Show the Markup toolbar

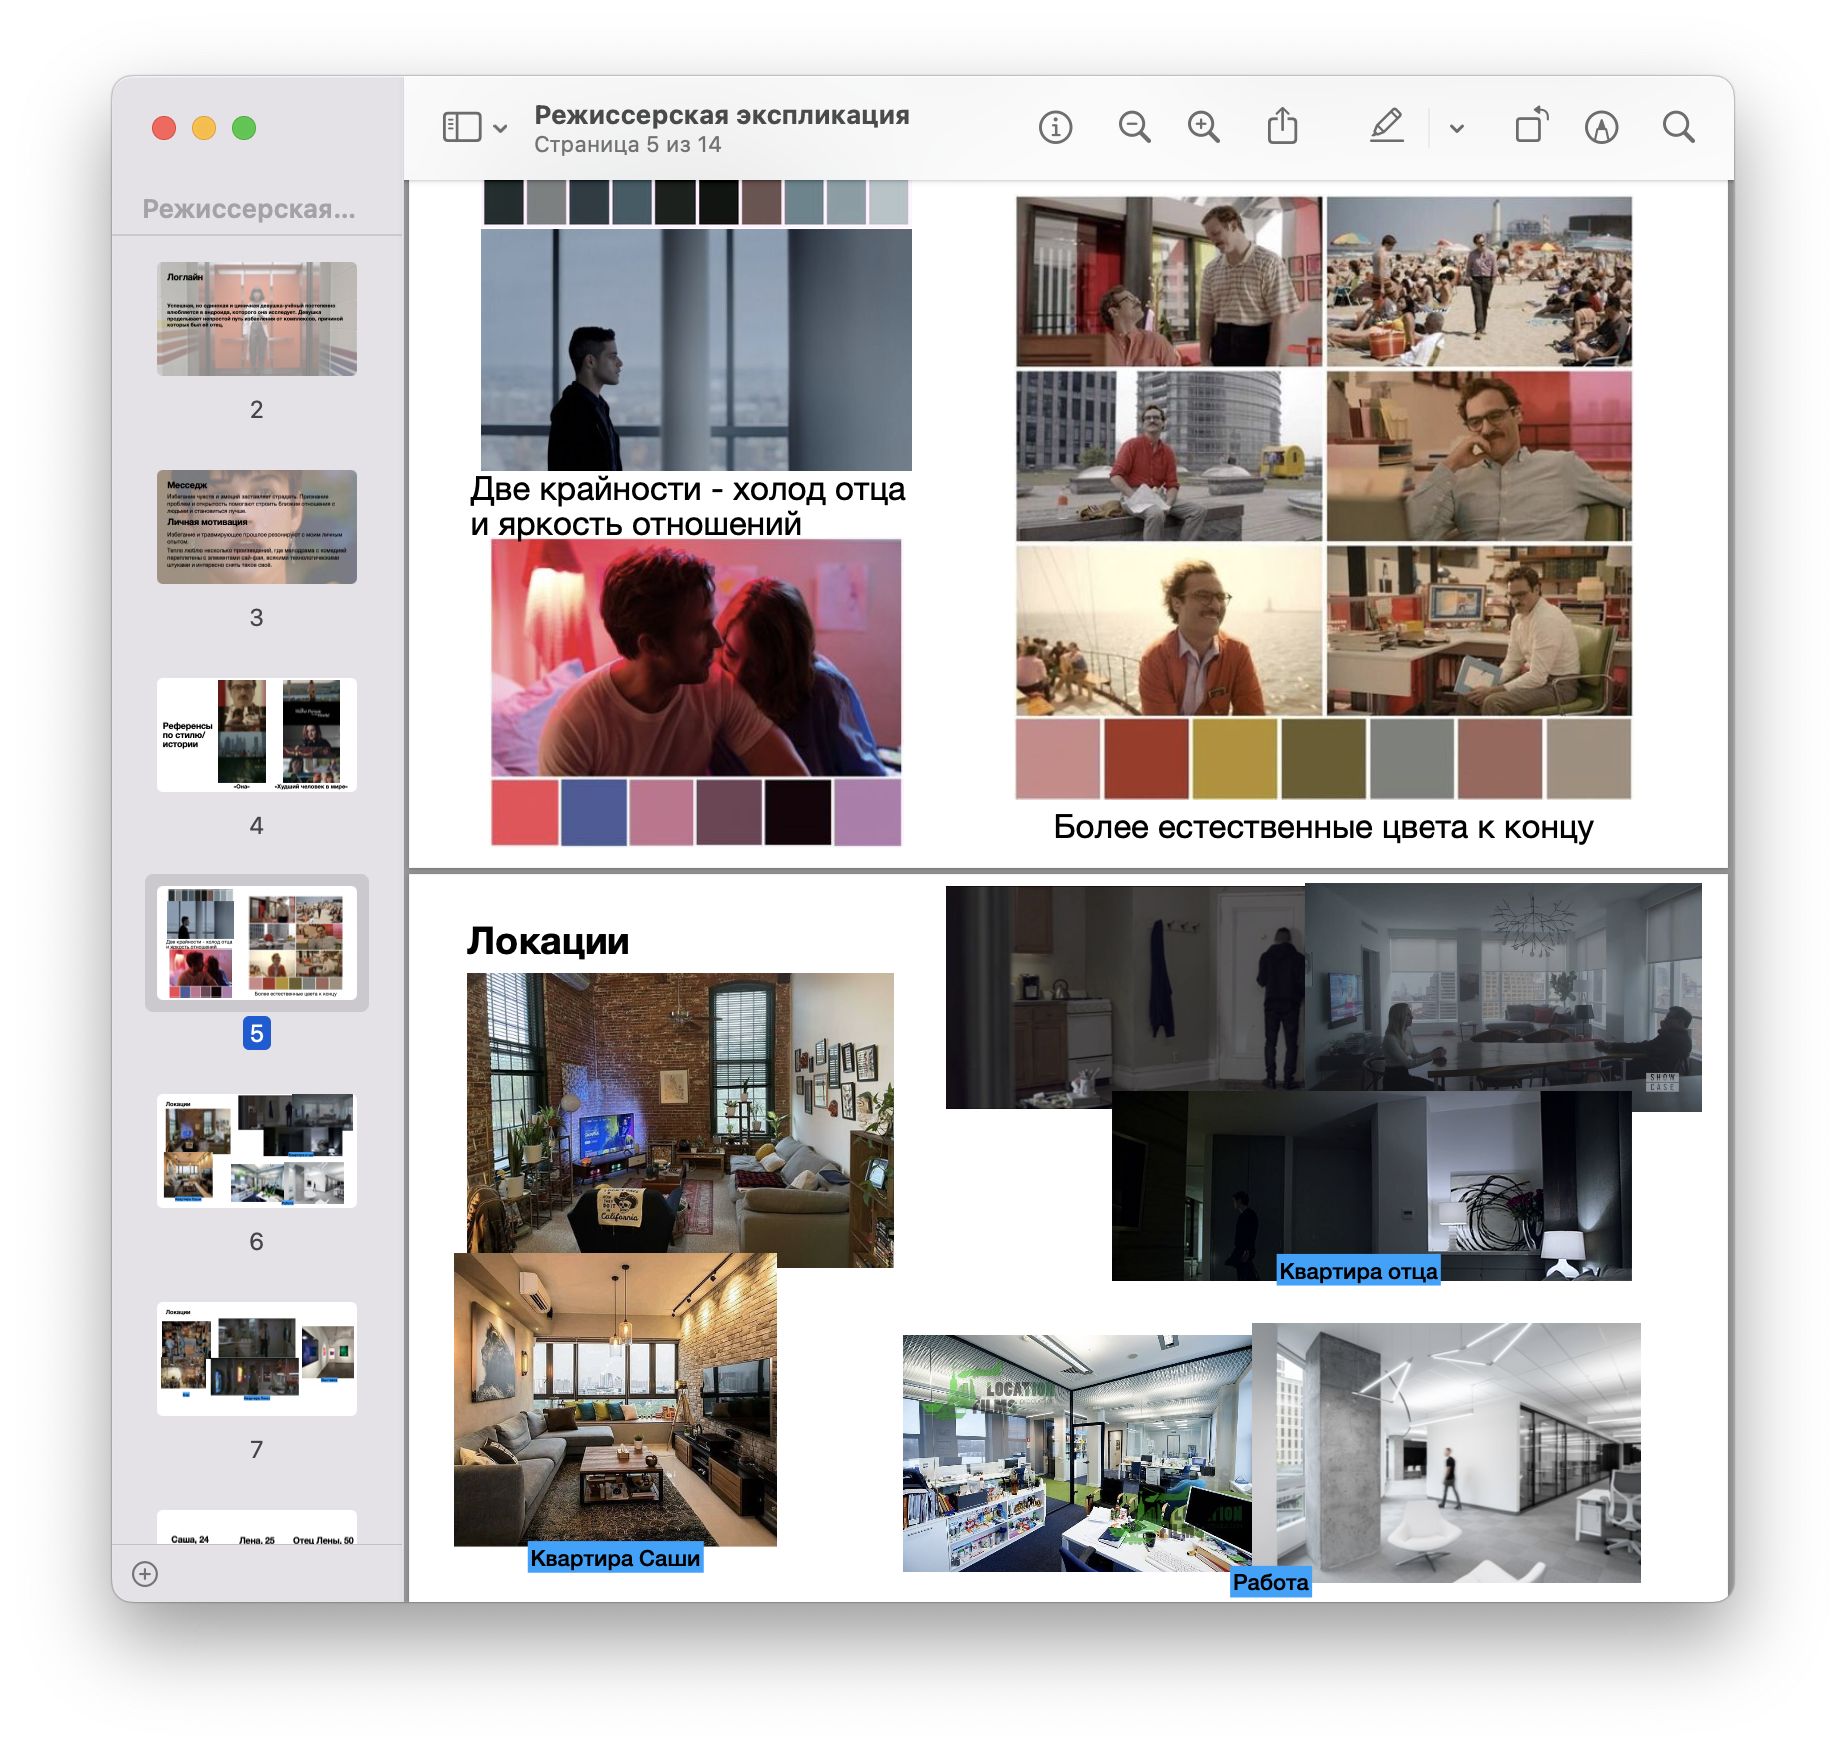(x=1601, y=127)
